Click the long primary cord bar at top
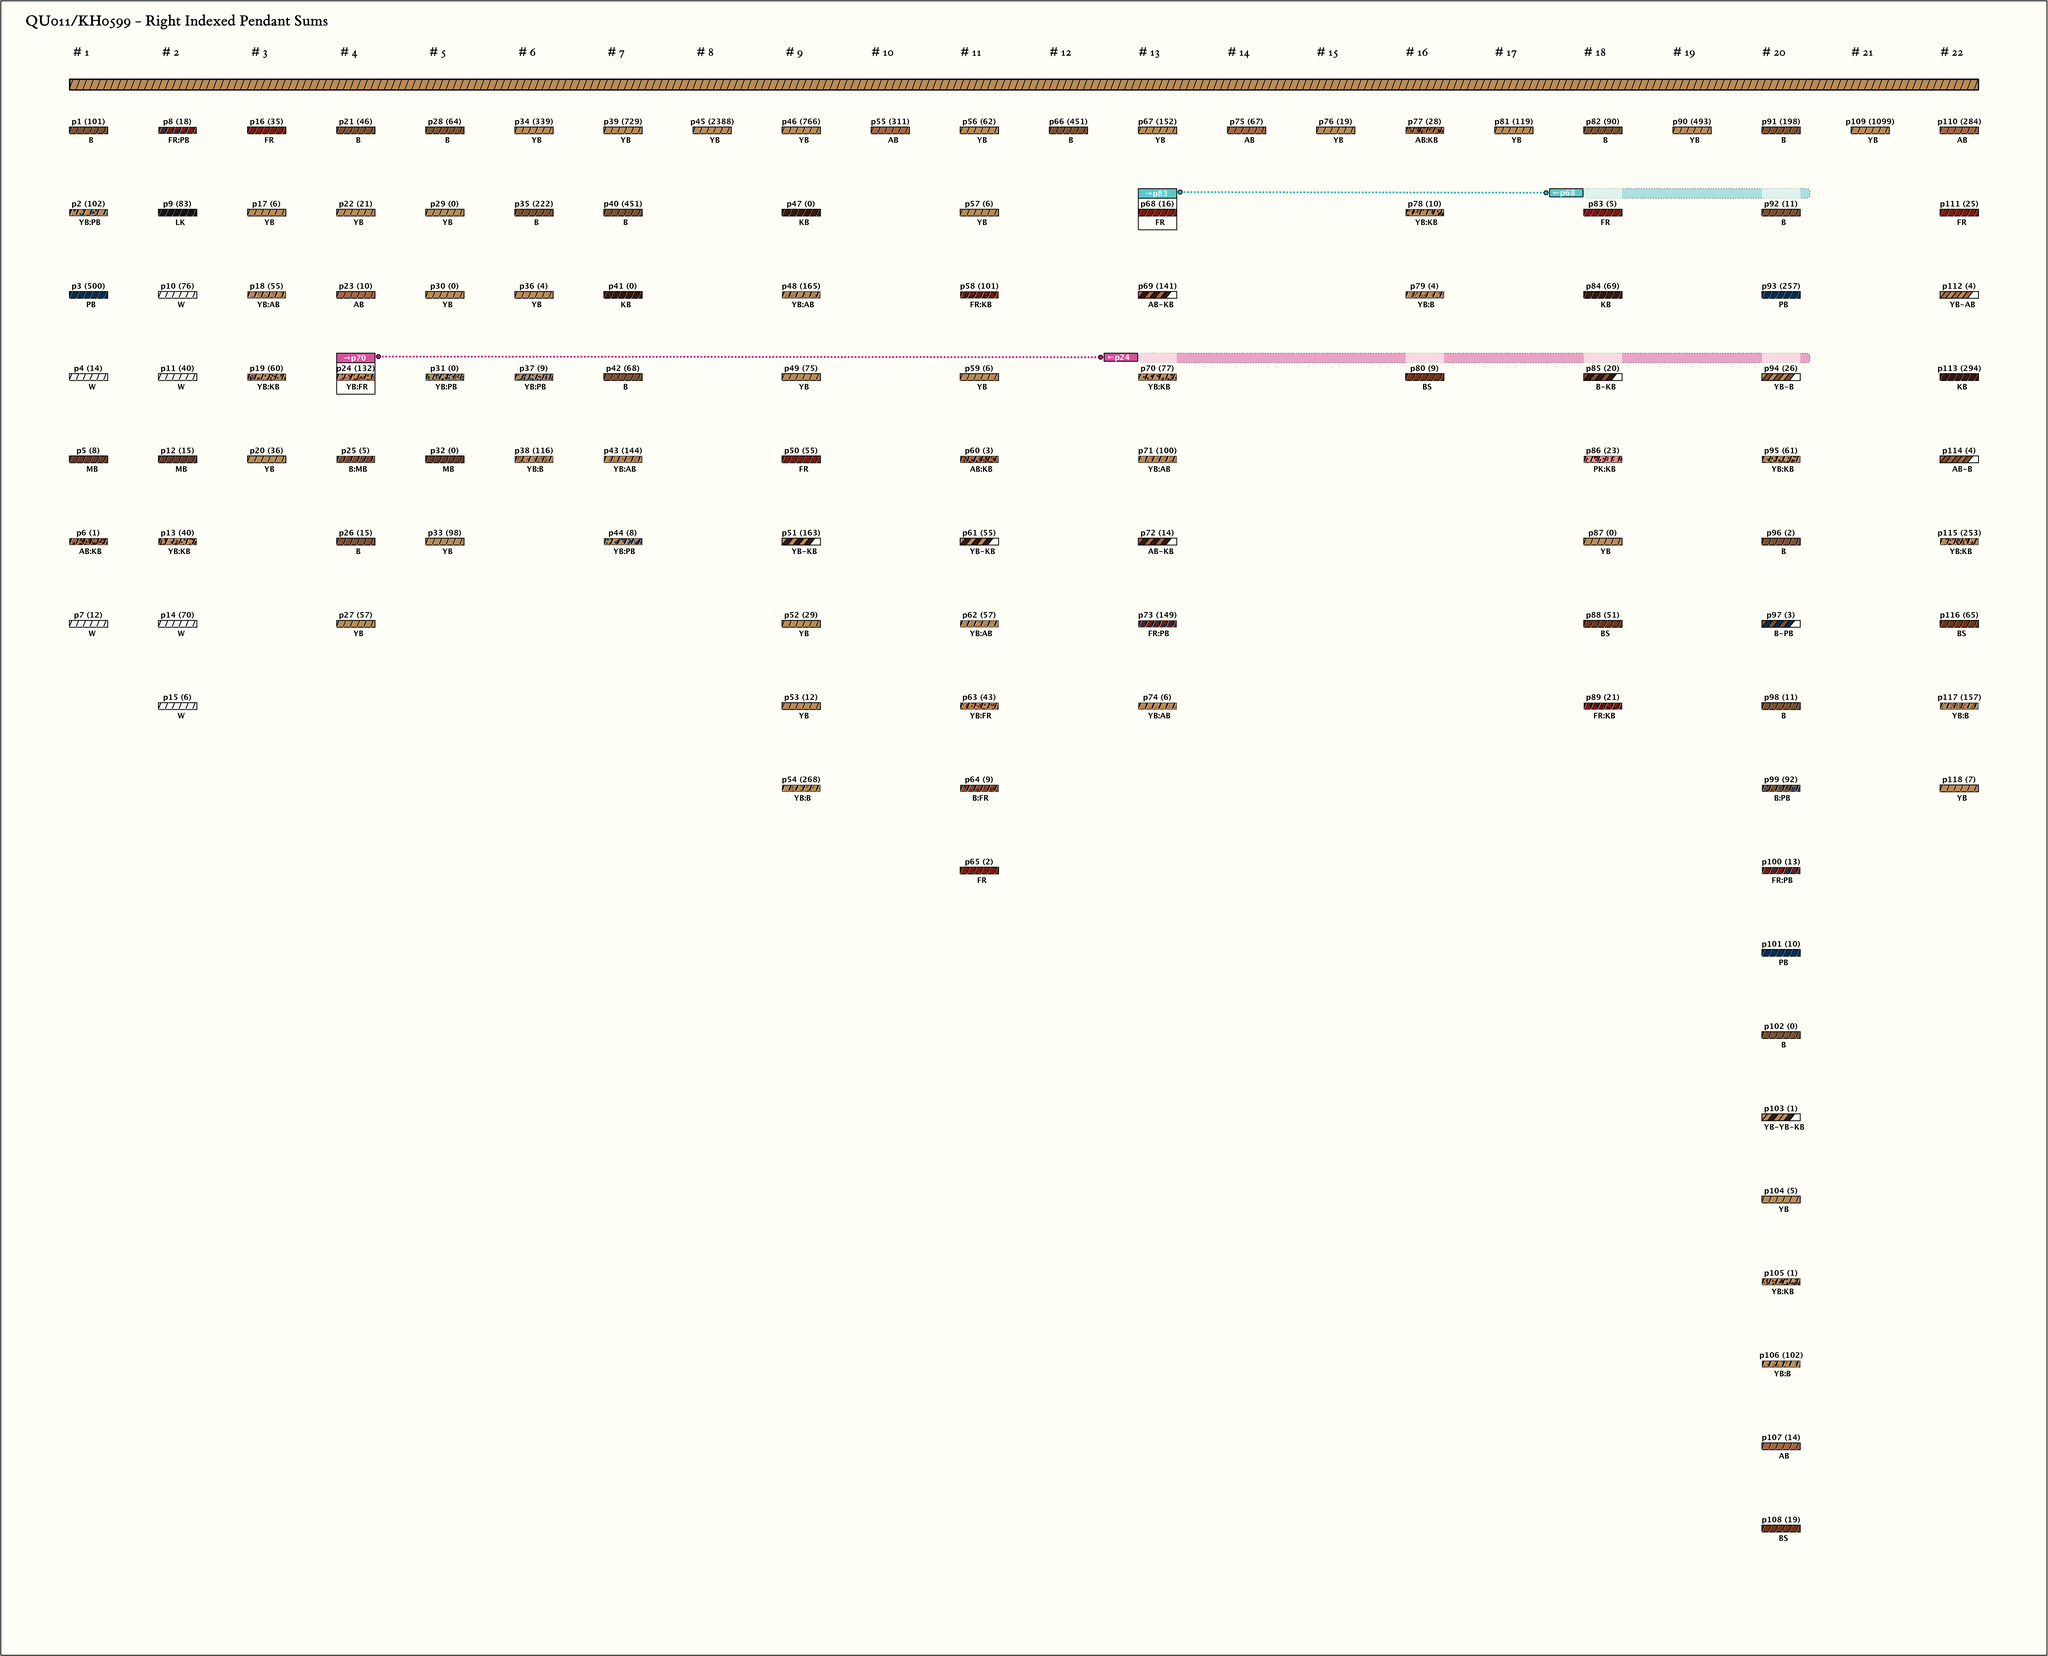The width and height of the screenshot is (2048, 1656). point(1024,85)
